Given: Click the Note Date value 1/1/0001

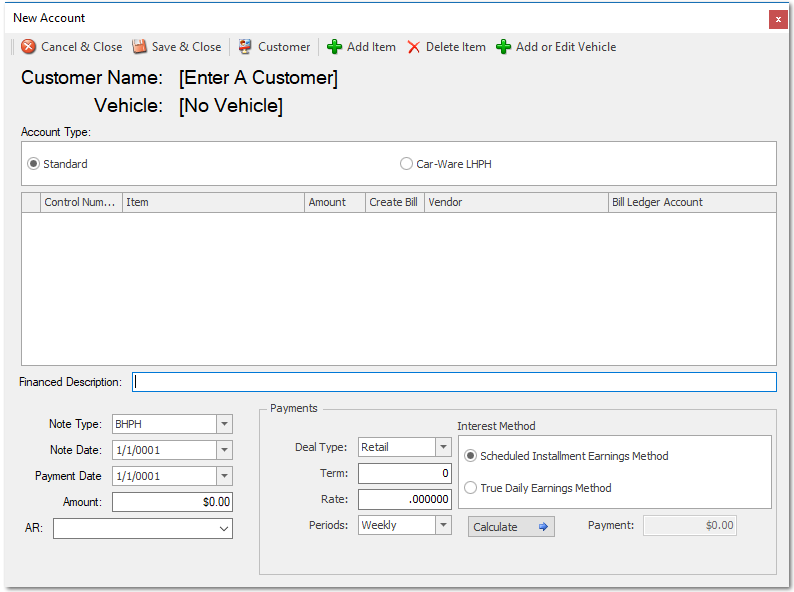Looking at the screenshot, I should [138, 450].
